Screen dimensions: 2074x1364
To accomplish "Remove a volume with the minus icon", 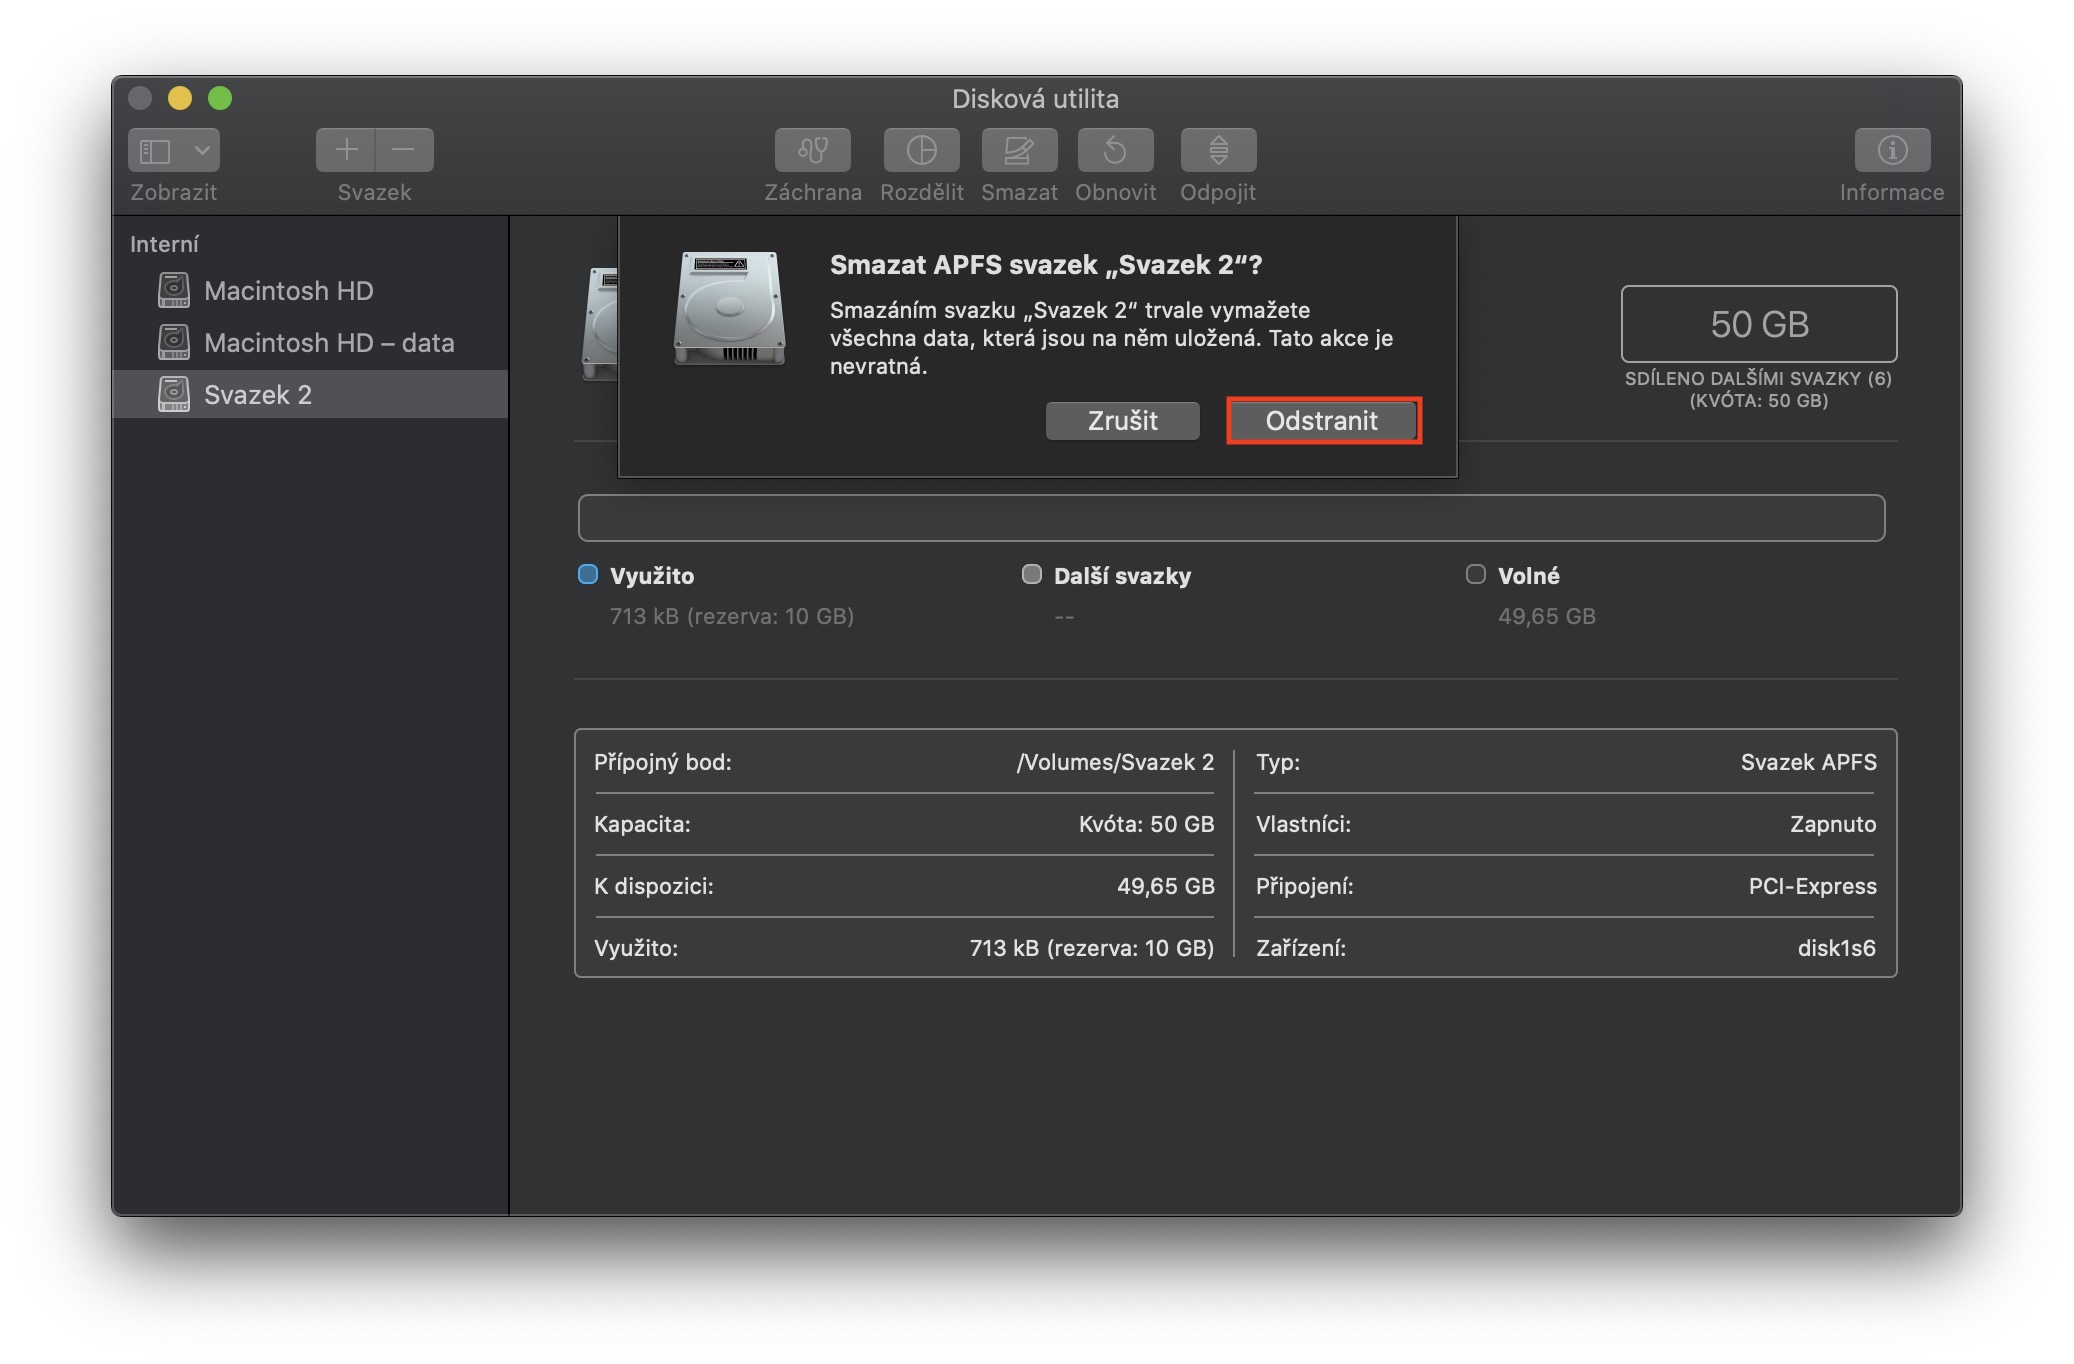I will coord(404,150).
